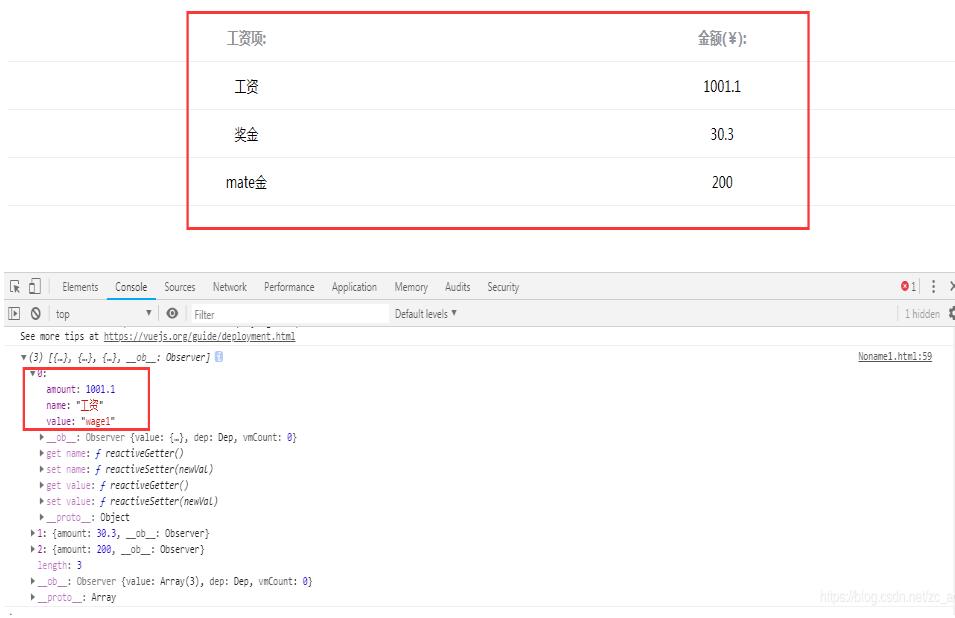Click the 工资 row name cell
This screenshot has height=618, width=955.
click(247, 86)
